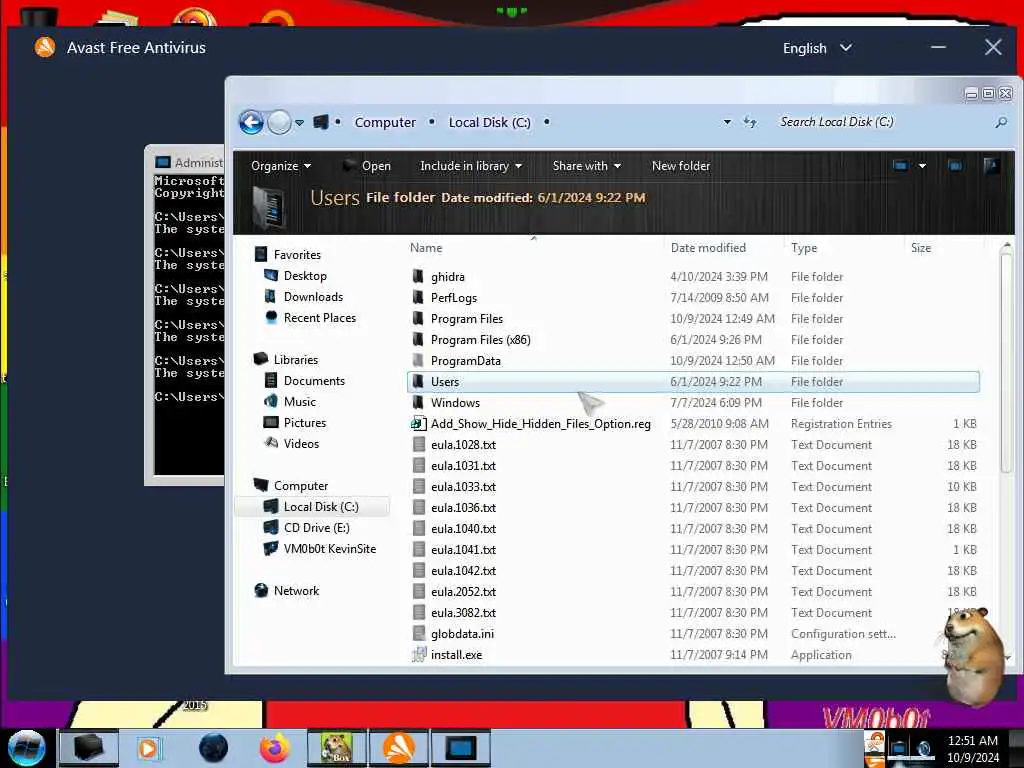Open Recent Places in navigation pane
The image size is (1024, 768).
[310, 317]
